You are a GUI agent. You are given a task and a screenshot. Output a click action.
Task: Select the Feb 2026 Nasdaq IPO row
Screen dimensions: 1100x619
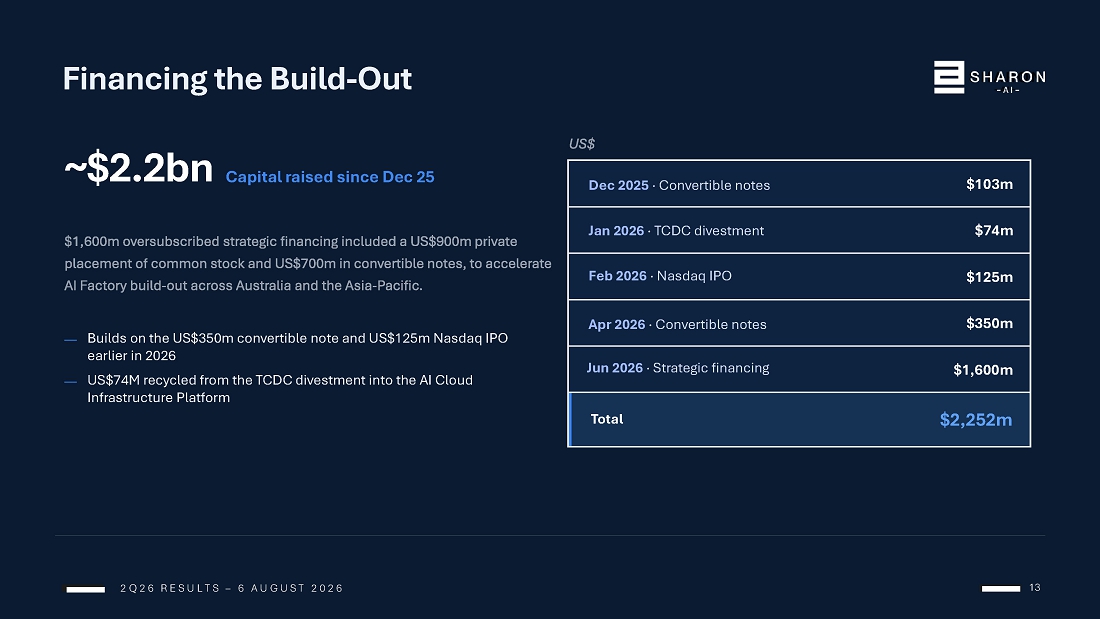click(799, 277)
